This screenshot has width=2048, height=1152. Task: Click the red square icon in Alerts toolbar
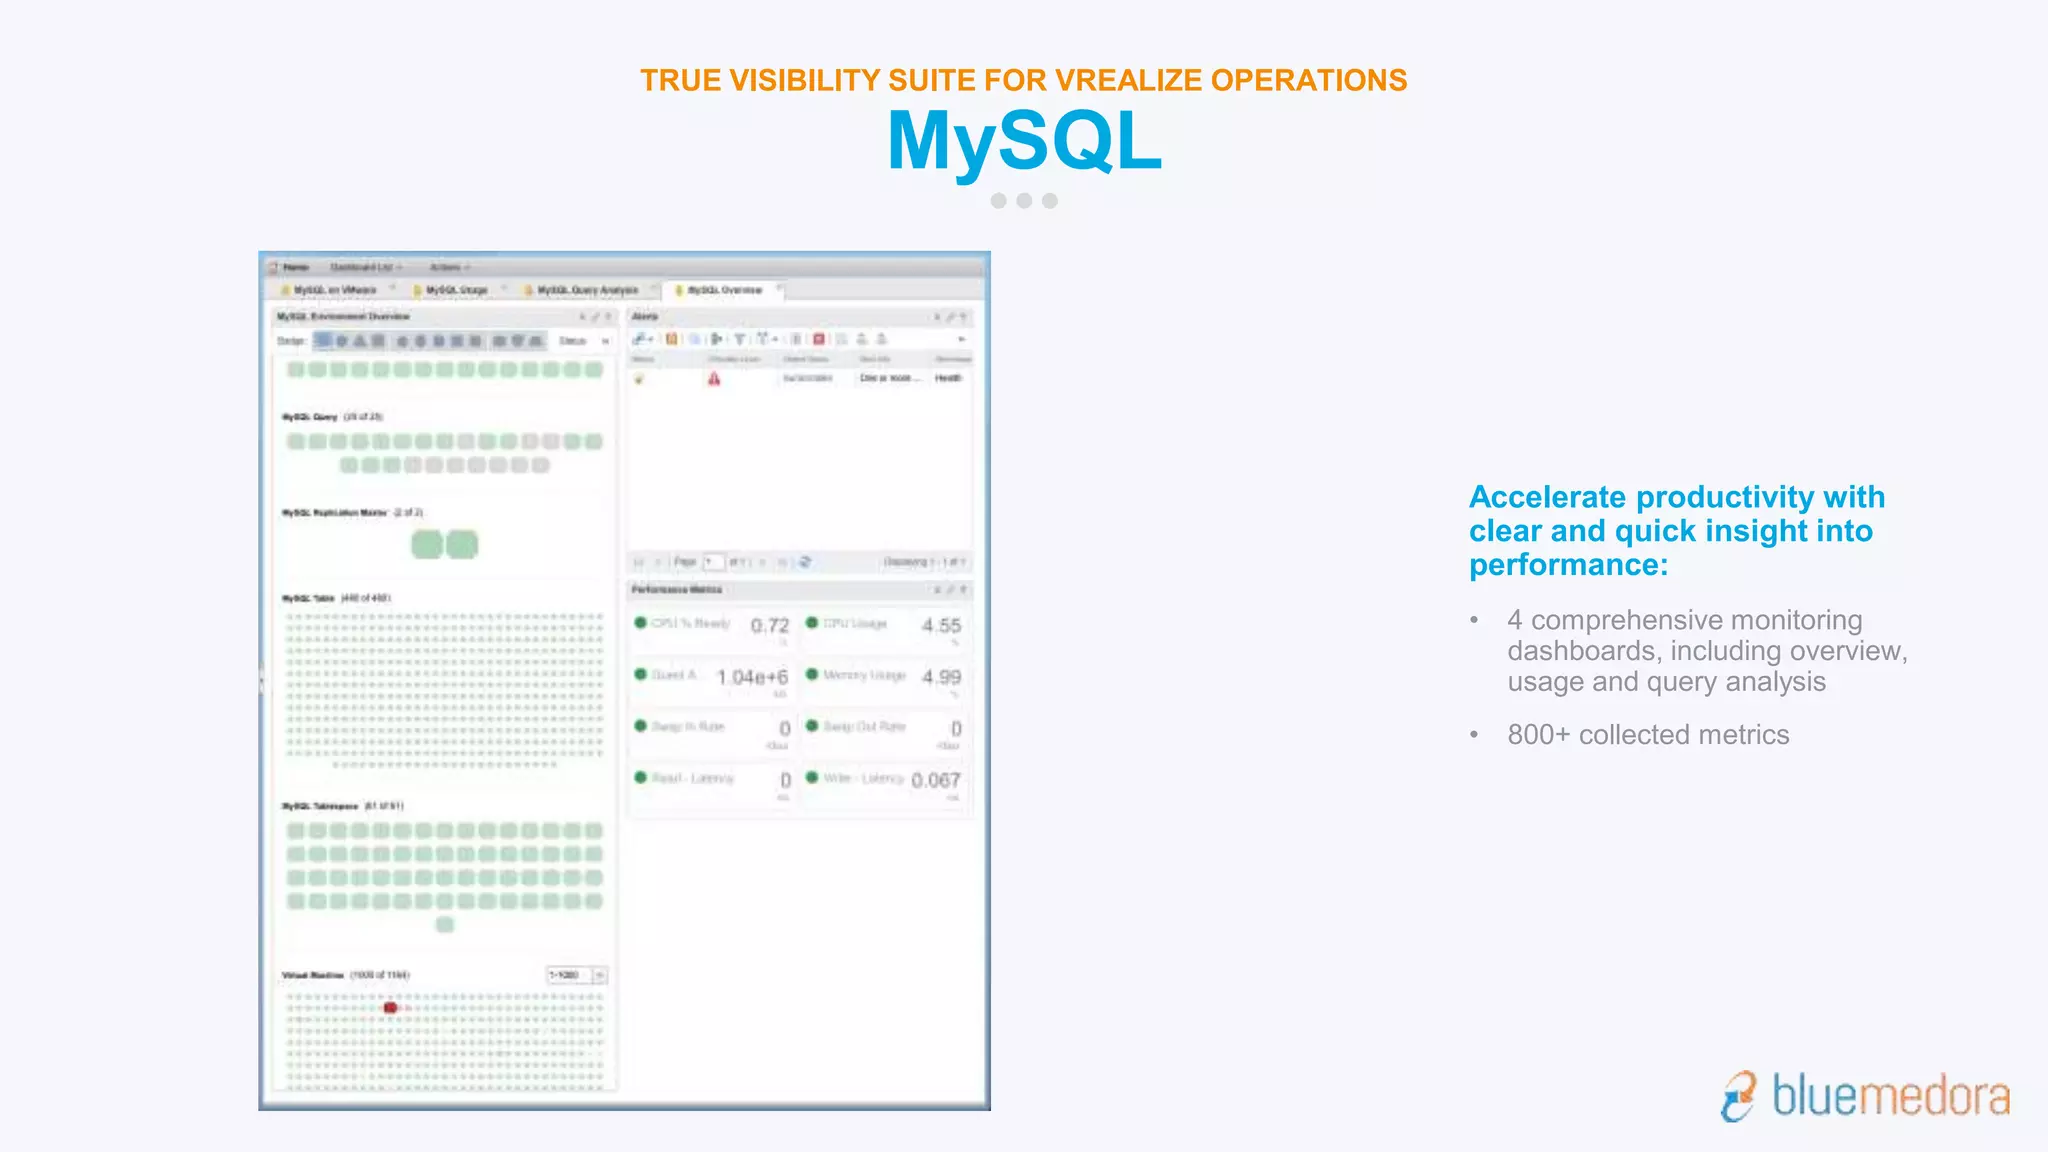[818, 339]
